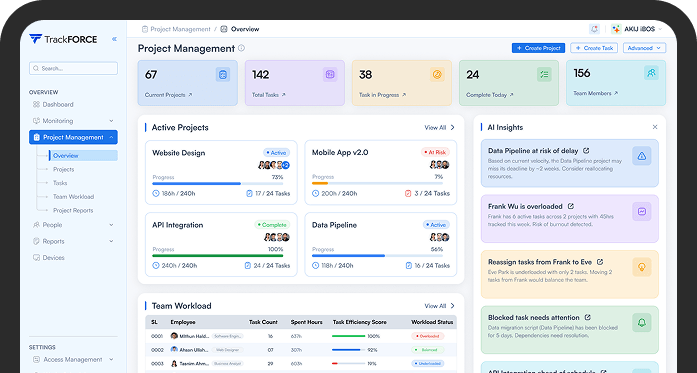This screenshot has height=373, width=697.
Task: Click the warning triangle icon on Data Pipeline insight
Action: 641,156
